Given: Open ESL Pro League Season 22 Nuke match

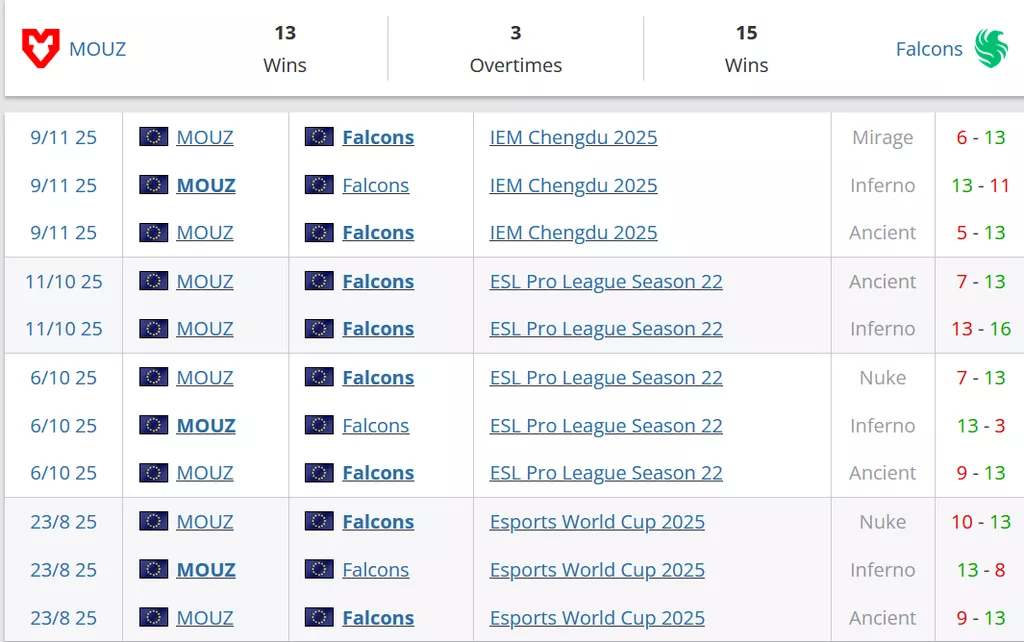Looking at the screenshot, I should pyautogui.click(x=606, y=377).
